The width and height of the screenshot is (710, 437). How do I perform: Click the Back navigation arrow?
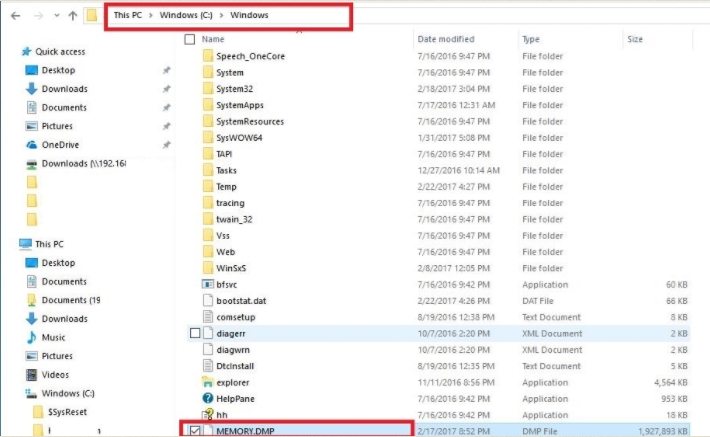pyautogui.click(x=11, y=16)
